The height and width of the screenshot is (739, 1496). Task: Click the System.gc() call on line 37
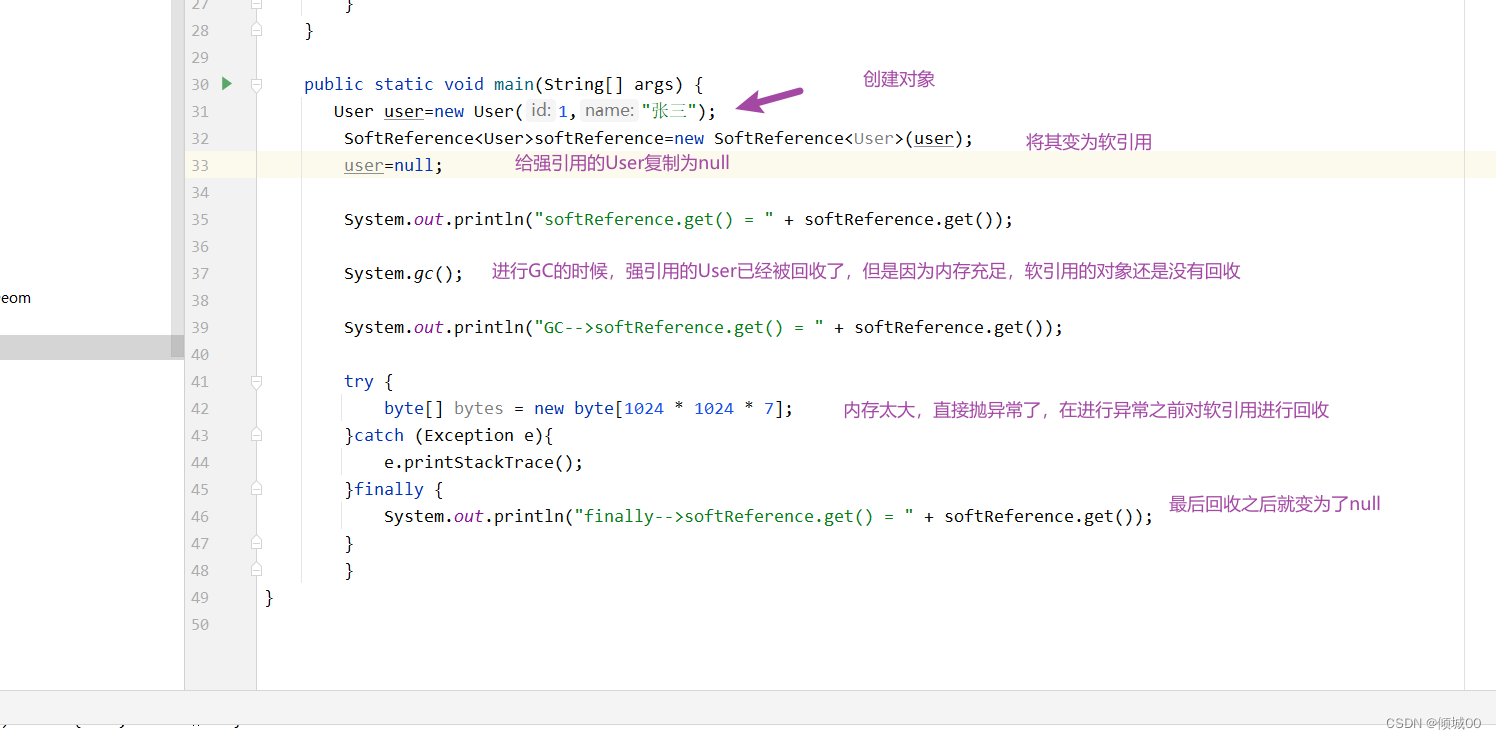click(404, 274)
